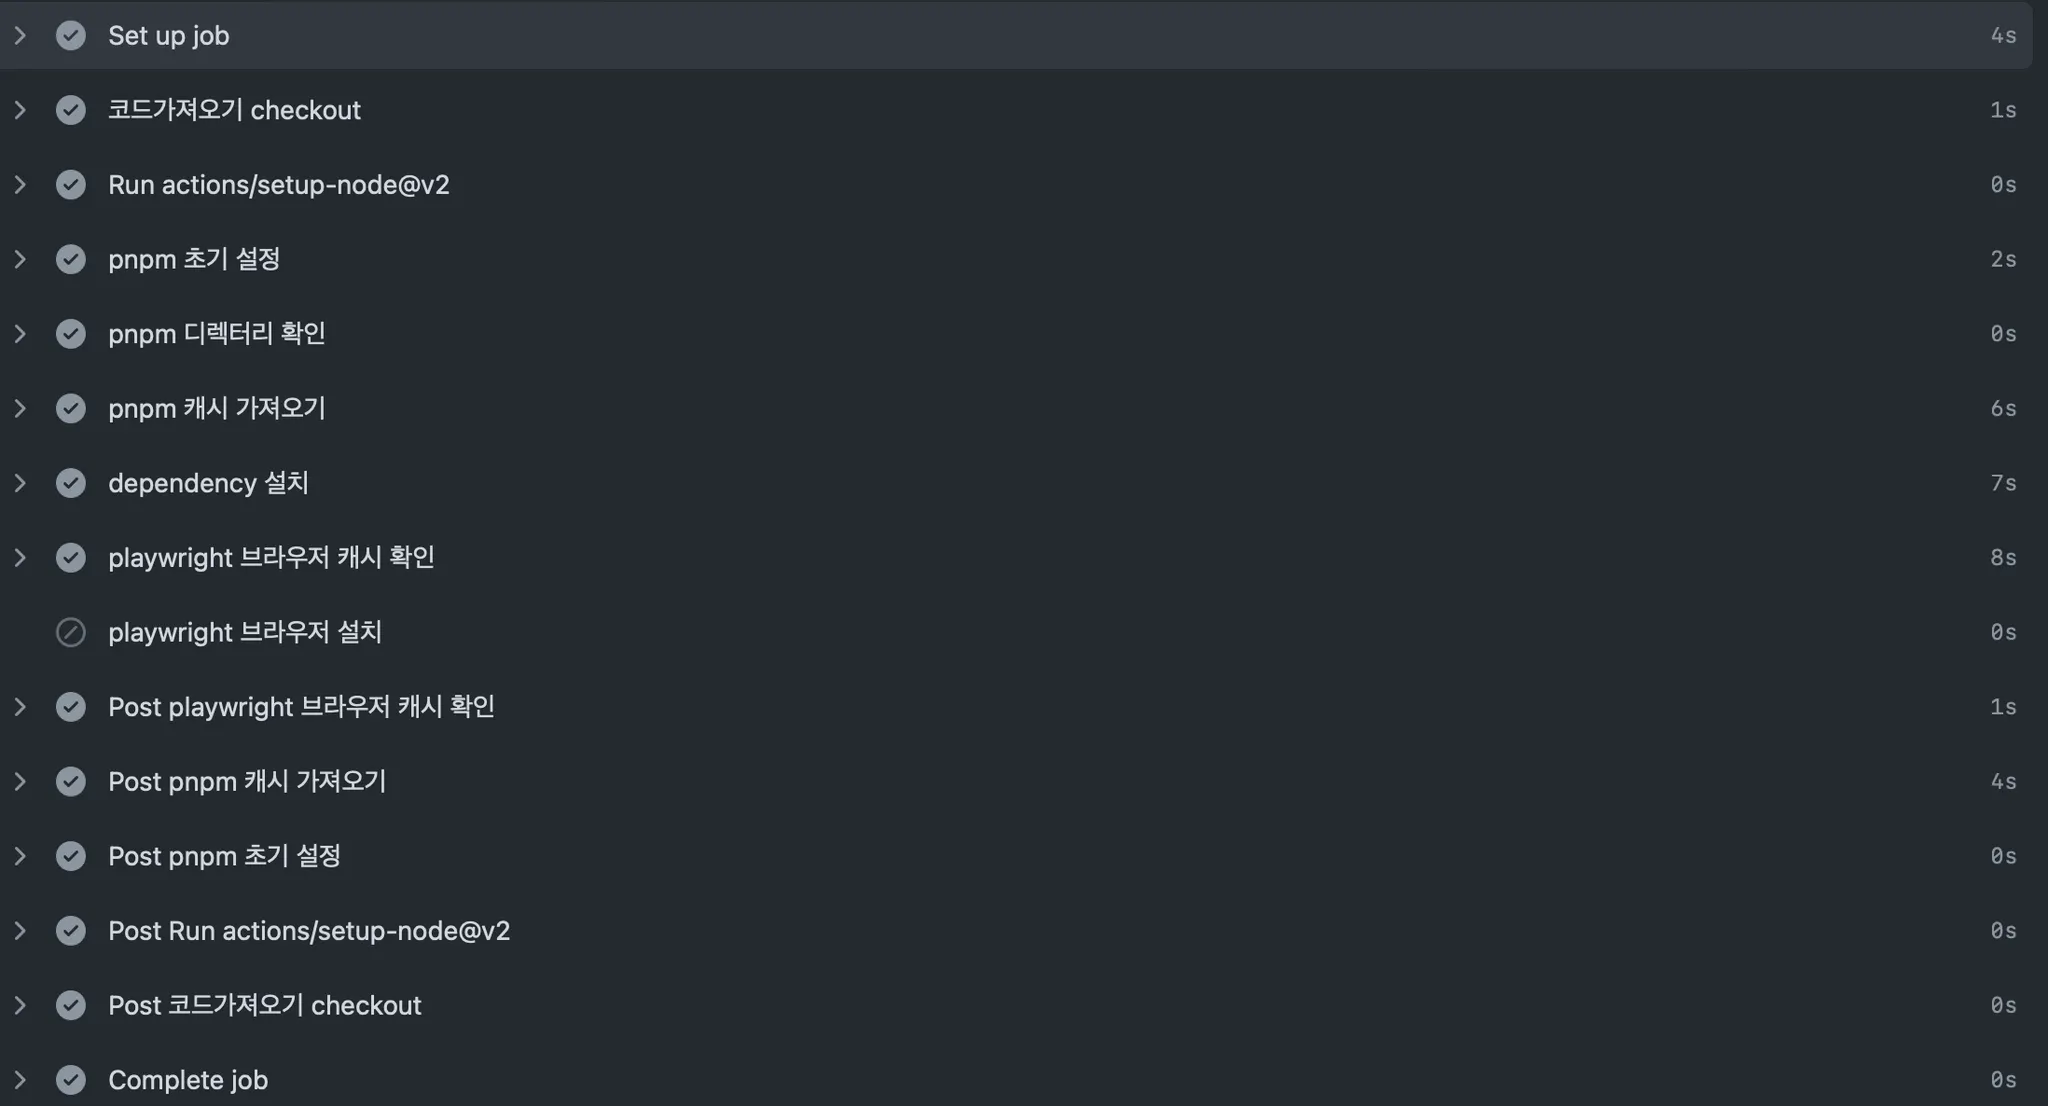Image resolution: width=2048 pixels, height=1106 pixels.
Task: Click the status icon for Post pnpm 초기 설정
Action: pyautogui.click(x=70, y=856)
